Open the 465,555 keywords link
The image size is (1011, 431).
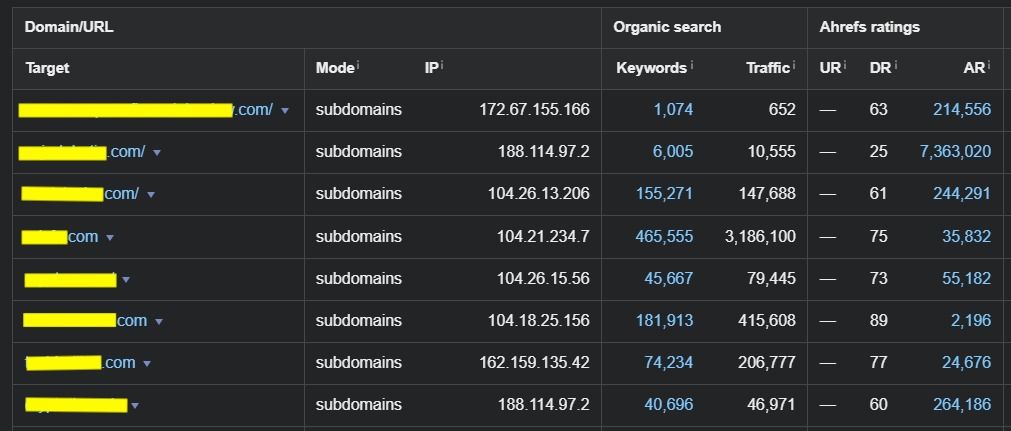pyautogui.click(x=664, y=237)
